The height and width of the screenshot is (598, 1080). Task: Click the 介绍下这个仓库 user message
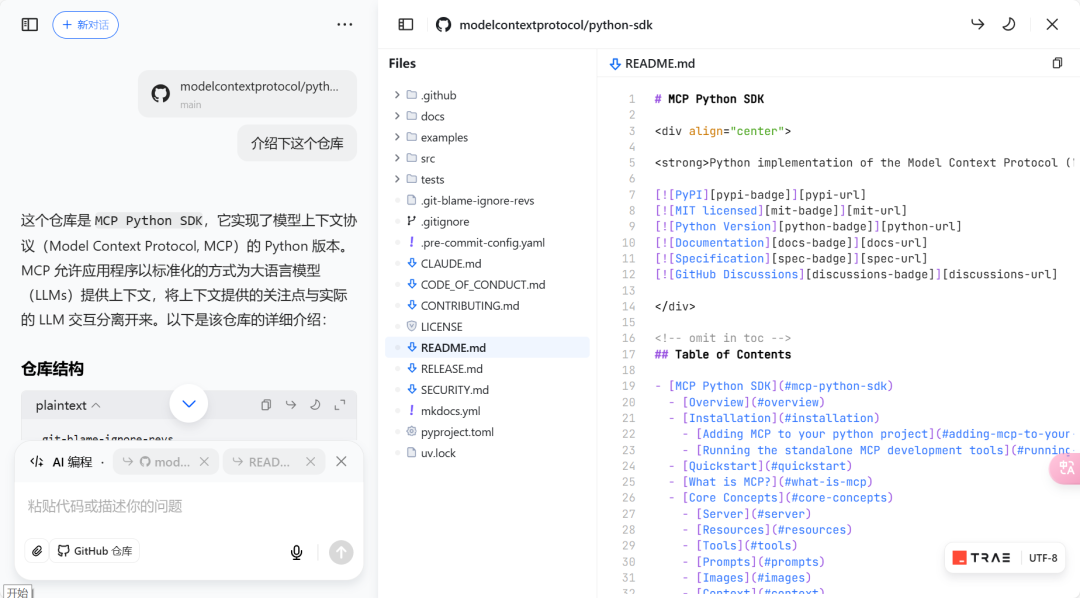297,143
